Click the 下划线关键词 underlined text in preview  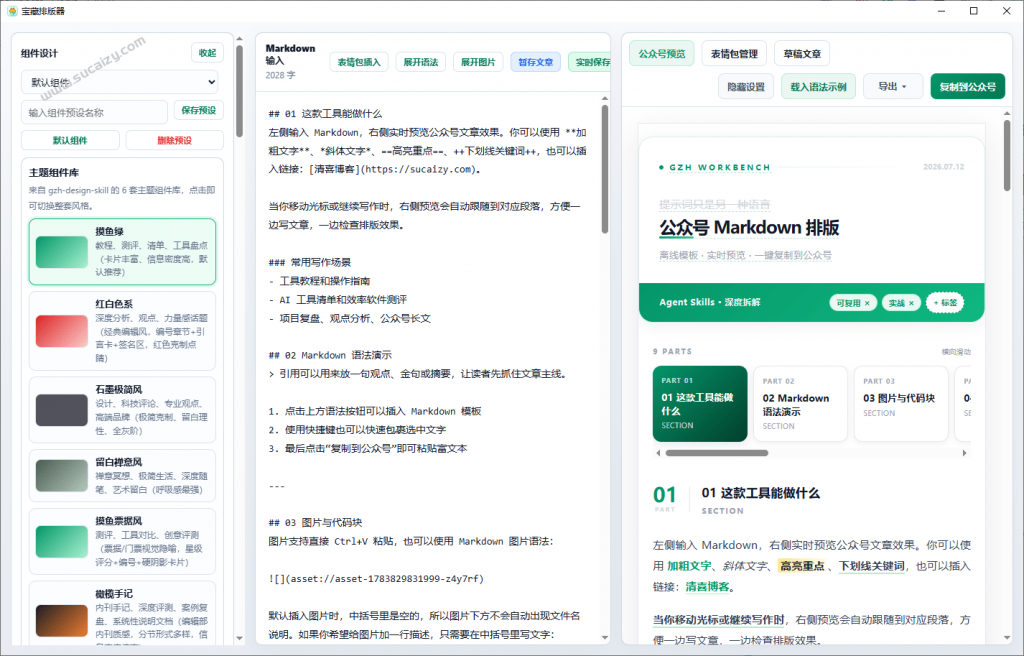871,566
